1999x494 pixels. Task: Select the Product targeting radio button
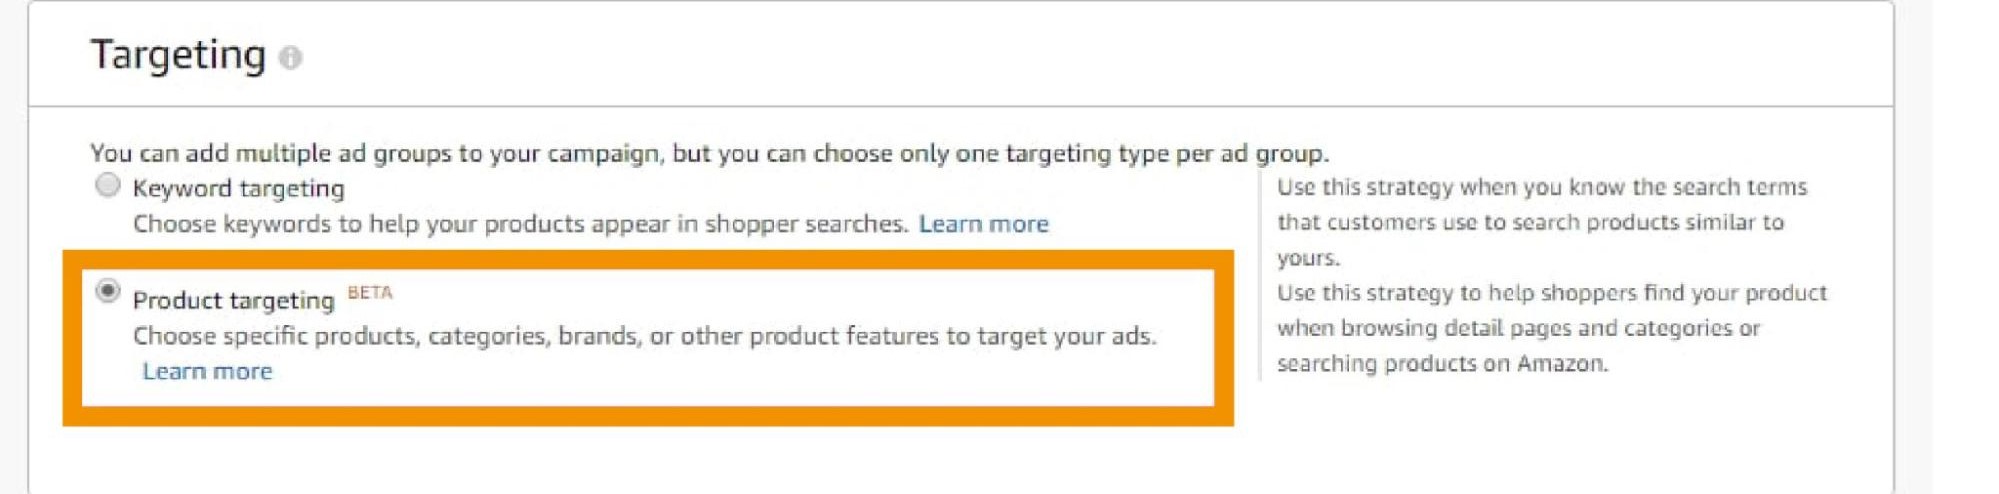click(107, 292)
